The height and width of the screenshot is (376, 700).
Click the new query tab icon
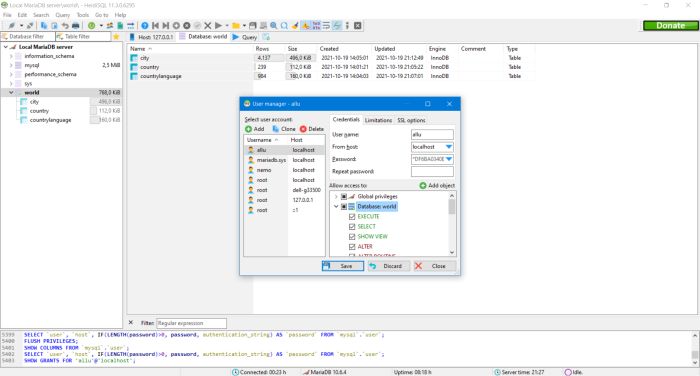(266, 37)
